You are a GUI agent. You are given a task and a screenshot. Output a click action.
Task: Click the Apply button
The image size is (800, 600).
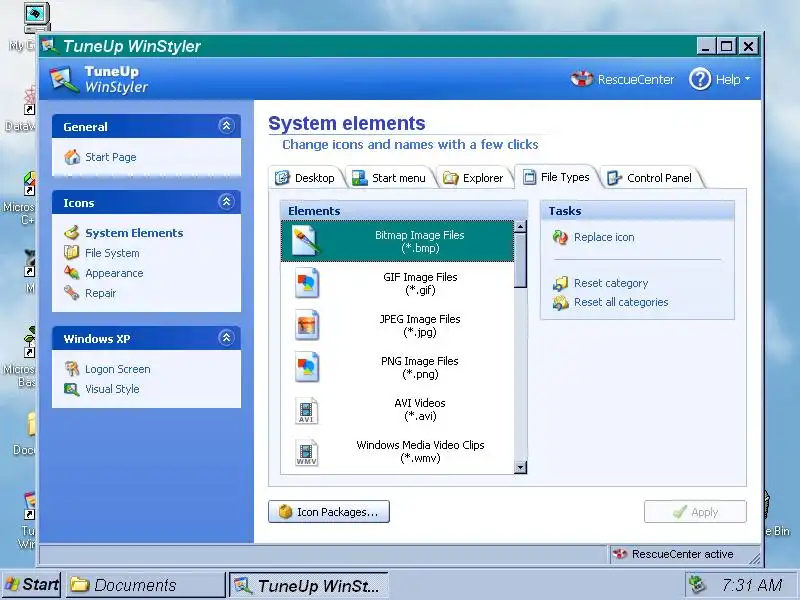tap(695, 512)
